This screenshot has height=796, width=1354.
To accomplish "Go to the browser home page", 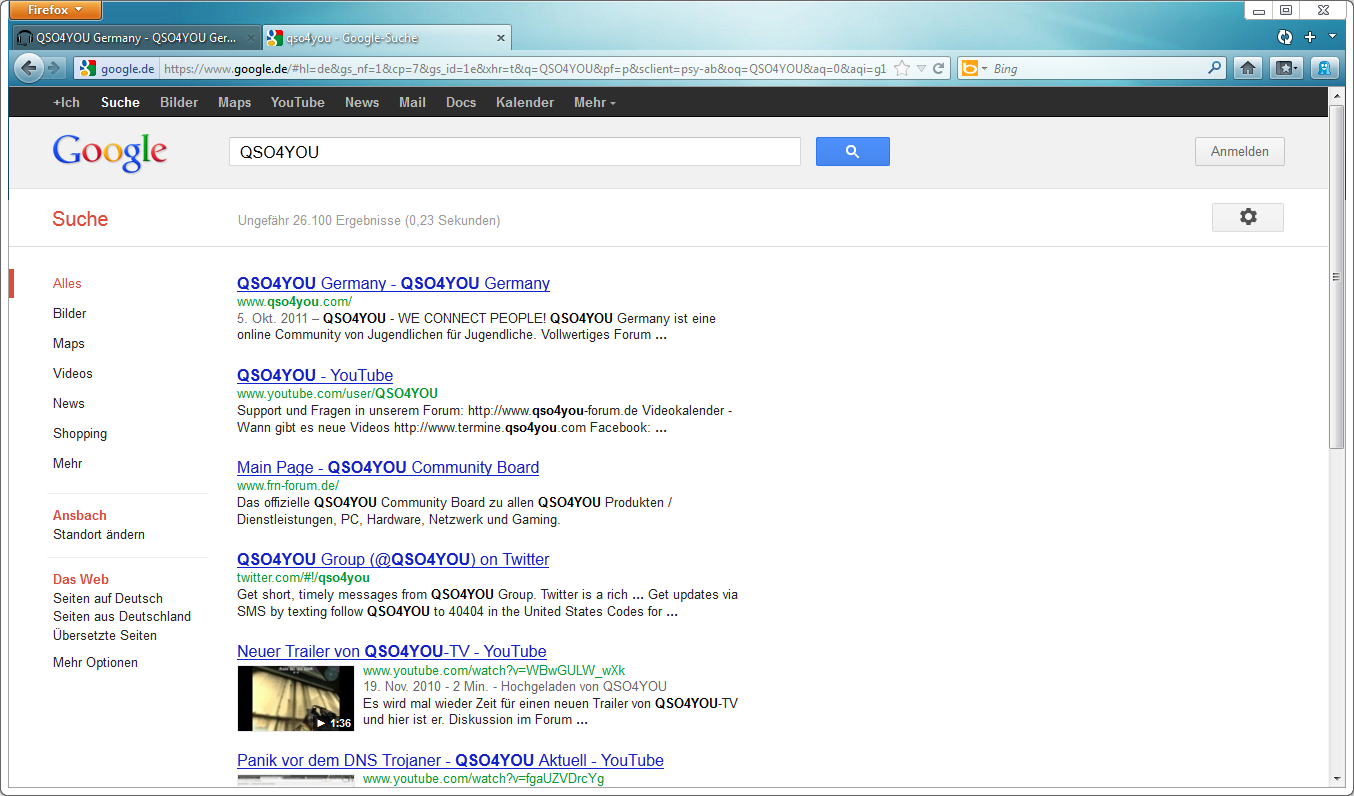I will 1247,68.
